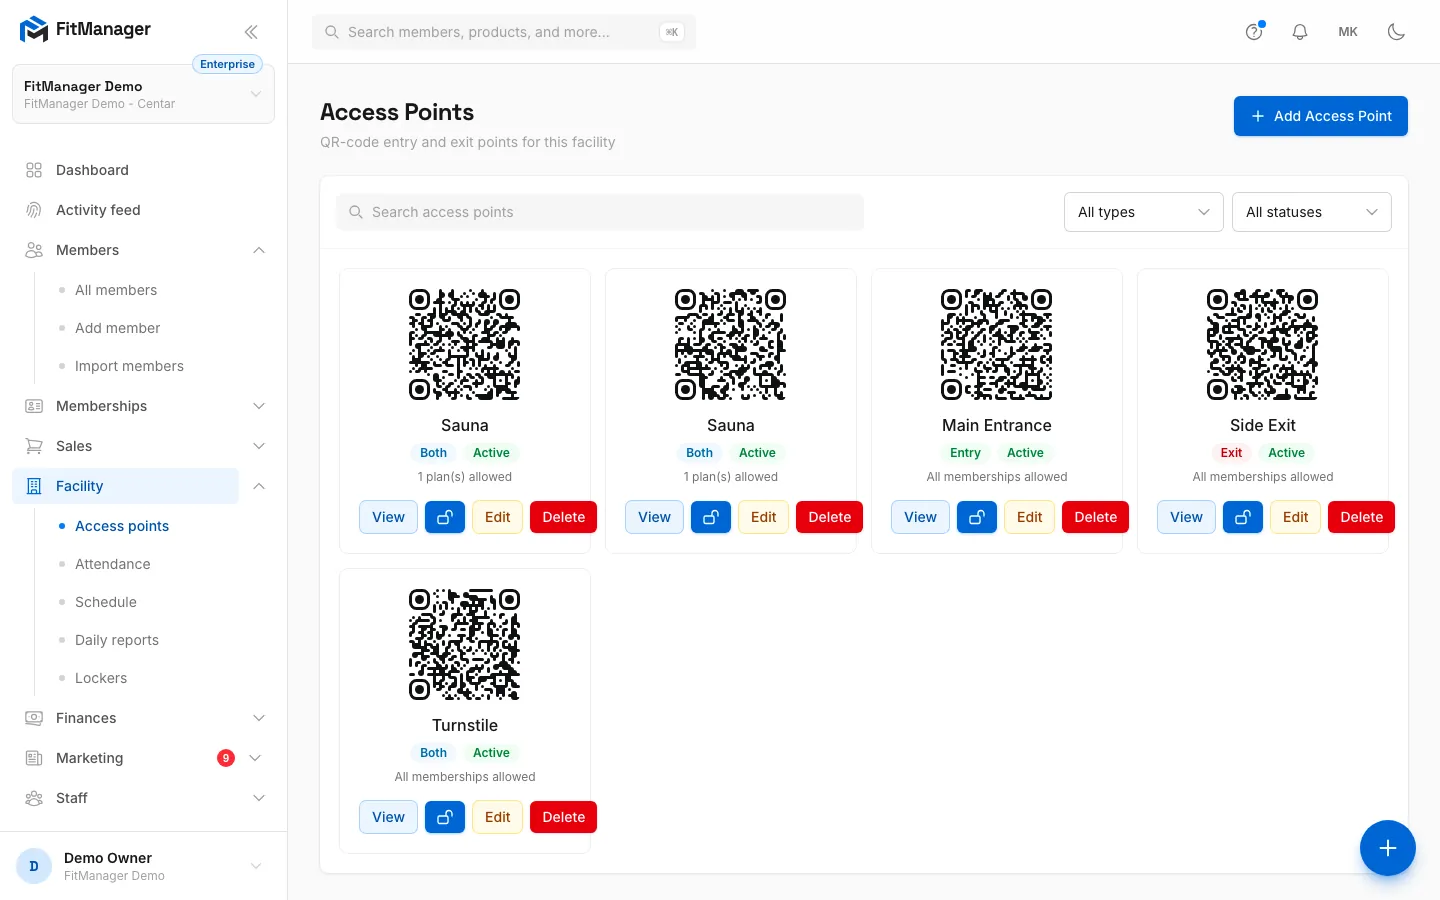Viewport: 1440px width, 900px height.
Task: Open the notifications bell
Action: click(x=1300, y=32)
